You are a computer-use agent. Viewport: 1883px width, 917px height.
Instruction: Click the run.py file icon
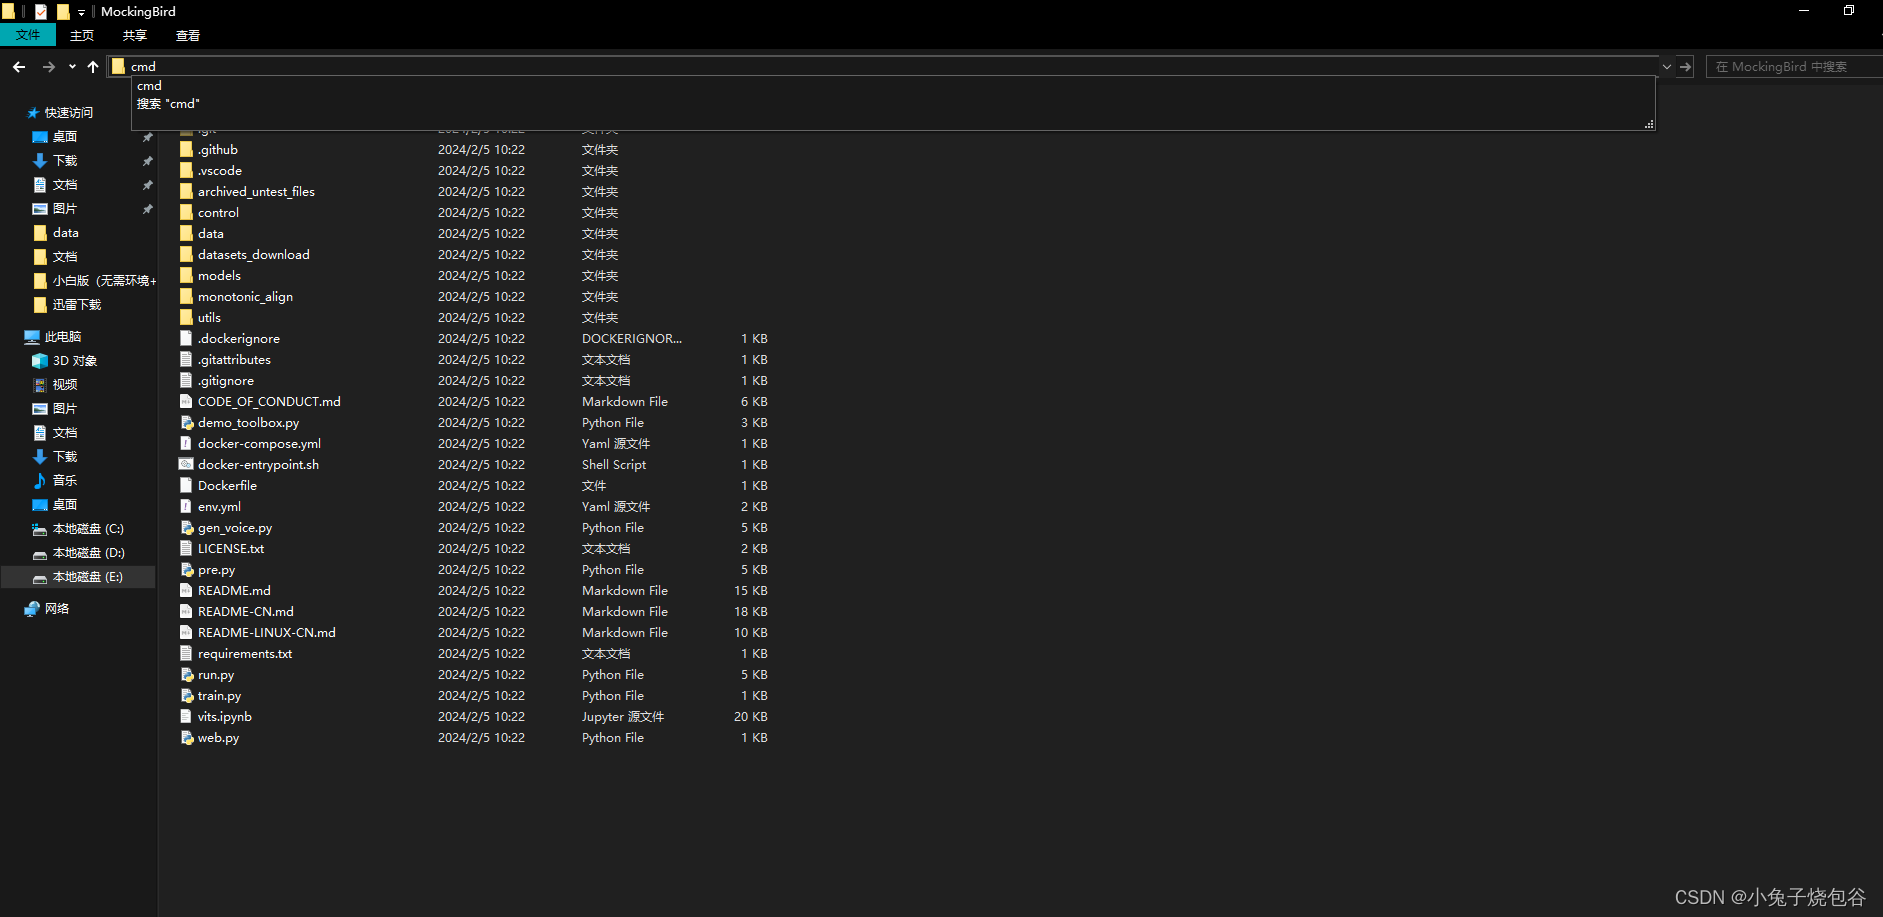[x=186, y=674]
